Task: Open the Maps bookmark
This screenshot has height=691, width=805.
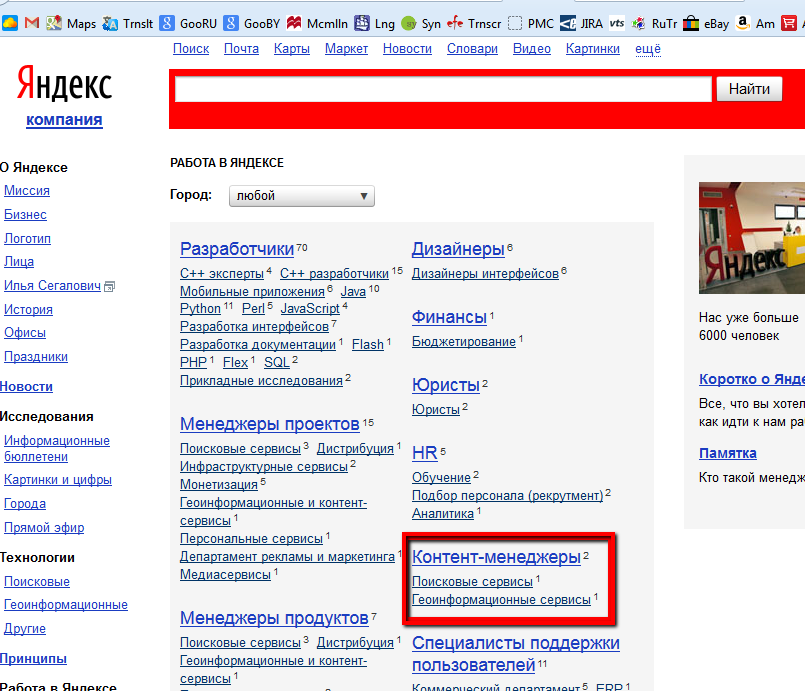Action: click(71, 22)
